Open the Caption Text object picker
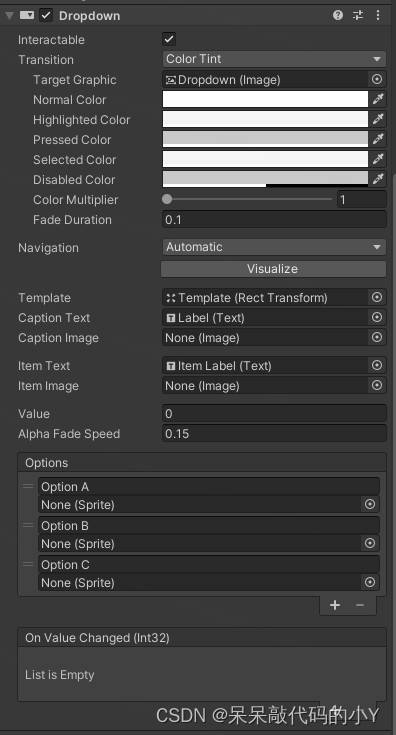 (377, 317)
